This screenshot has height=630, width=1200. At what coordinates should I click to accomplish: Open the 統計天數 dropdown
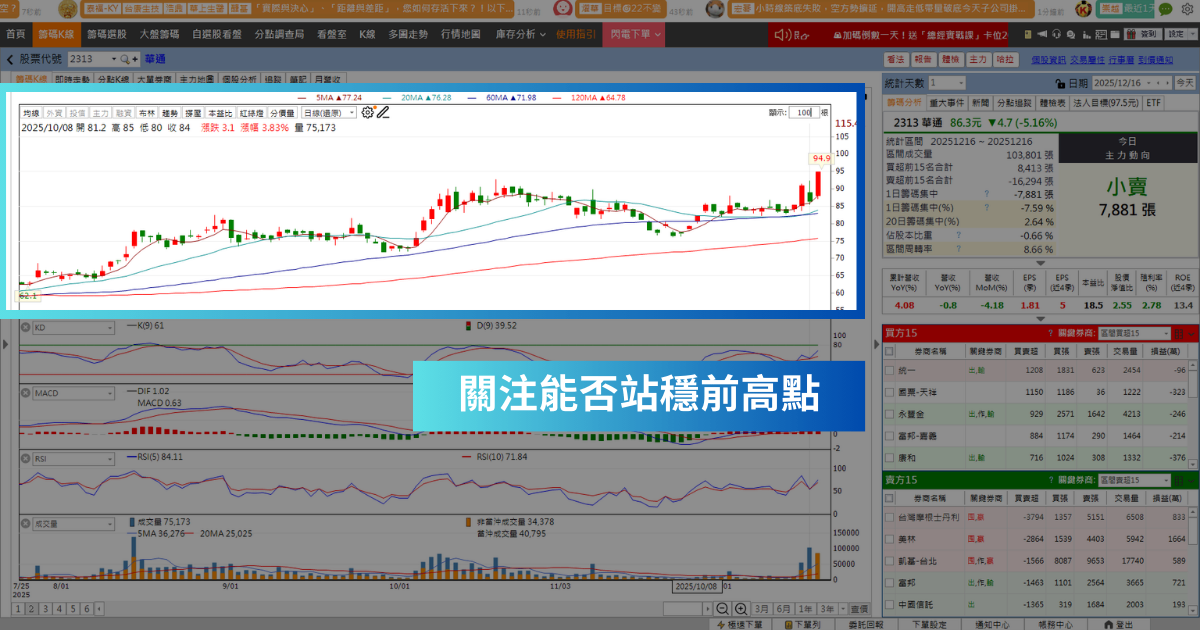pyautogui.click(x=946, y=83)
